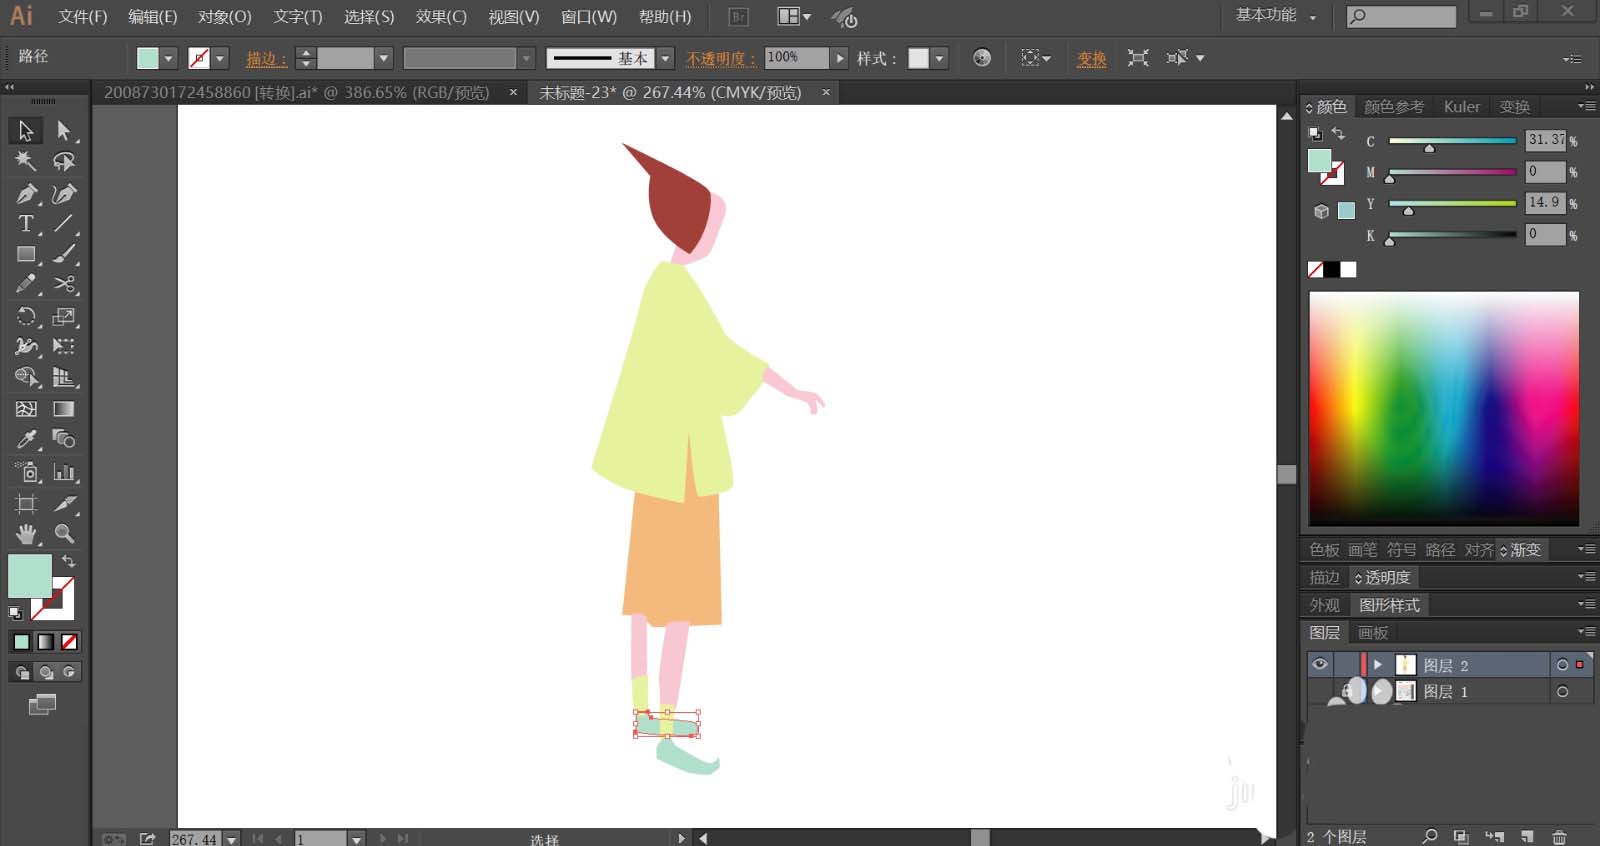Image resolution: width=1600 pixels, height=846 pixels.
Task: Select the Eyedropper tool
Action: tap(26, 439)
